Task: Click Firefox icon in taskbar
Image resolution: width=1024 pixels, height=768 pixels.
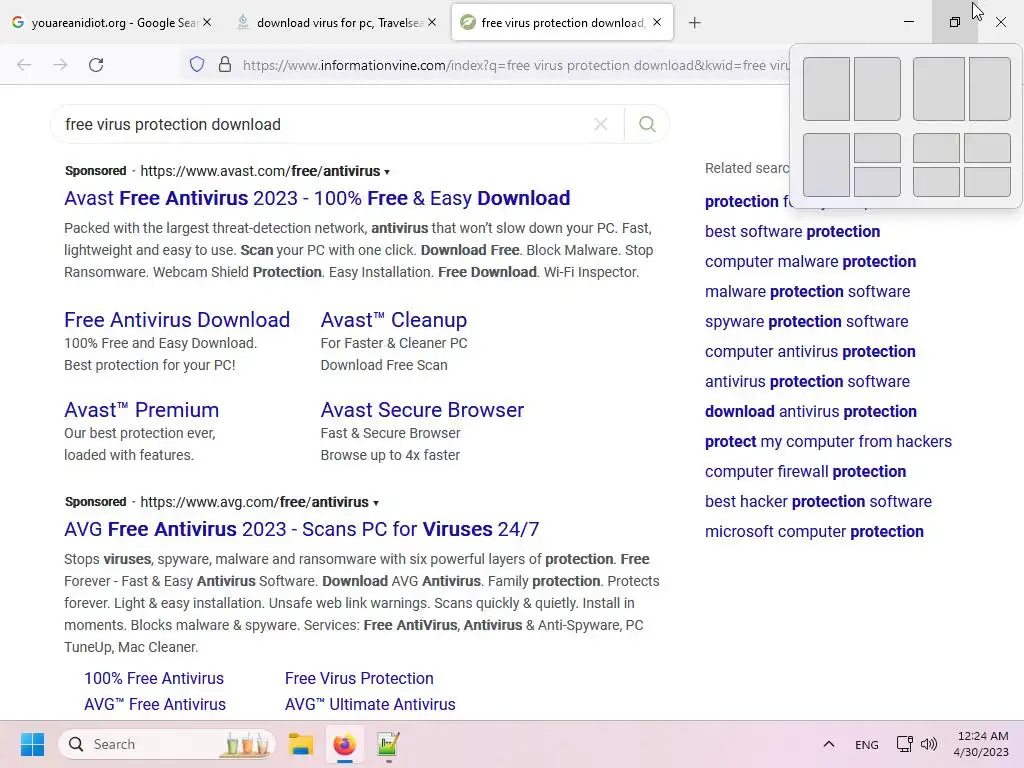Action: pyautogui.click(x=344, y=744)
